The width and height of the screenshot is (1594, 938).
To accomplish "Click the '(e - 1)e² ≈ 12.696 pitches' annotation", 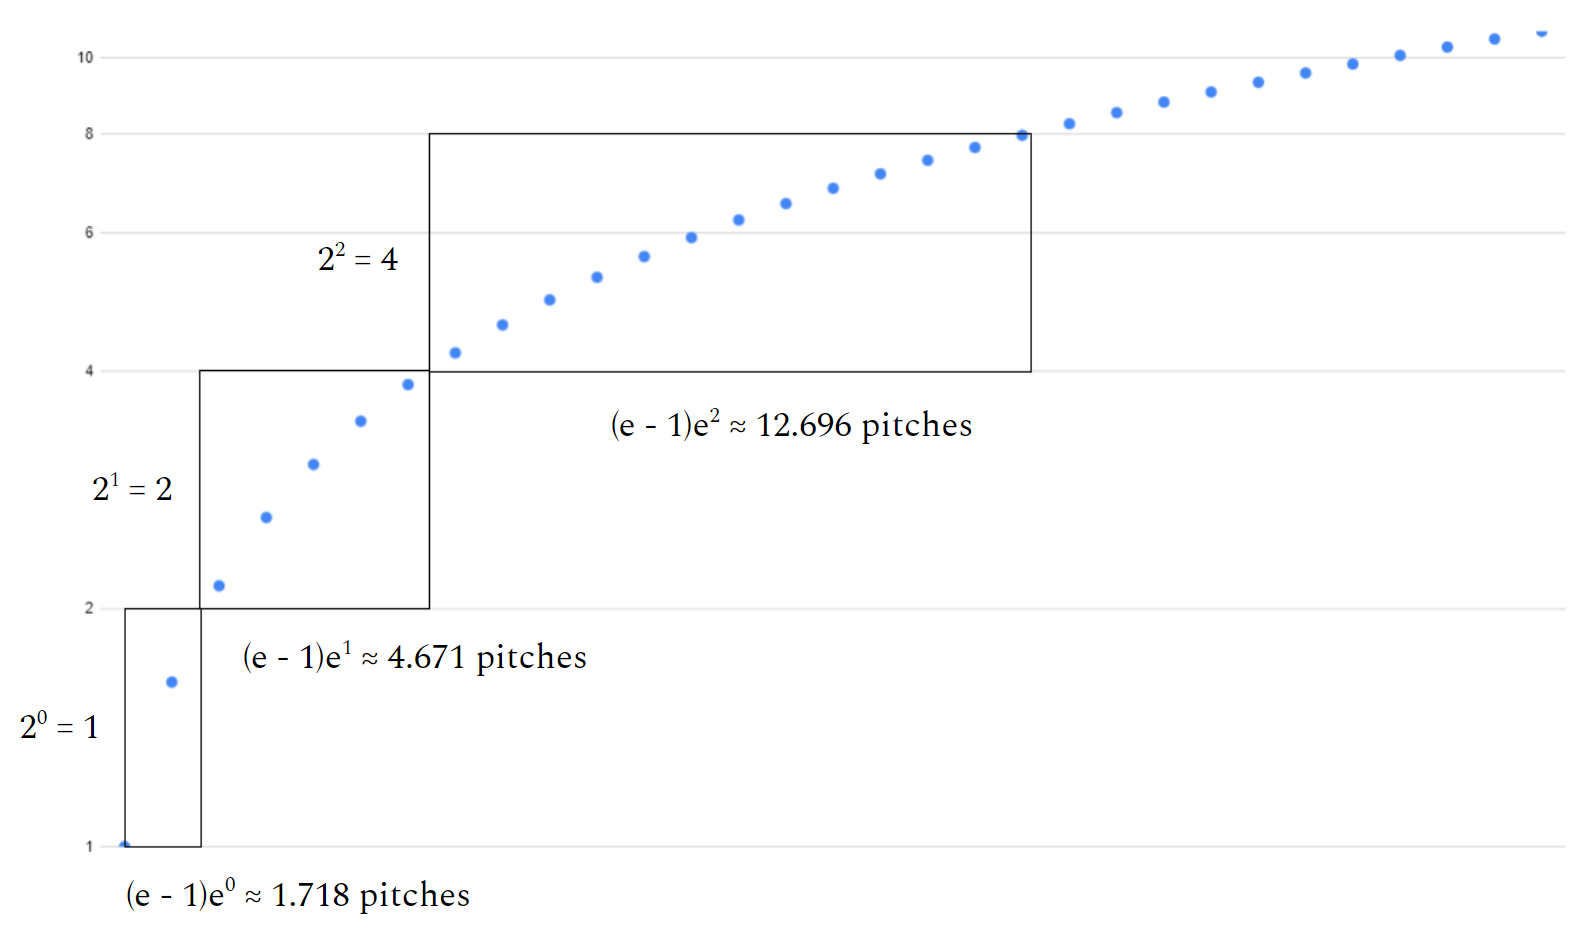I will click(x=791, y=425).
